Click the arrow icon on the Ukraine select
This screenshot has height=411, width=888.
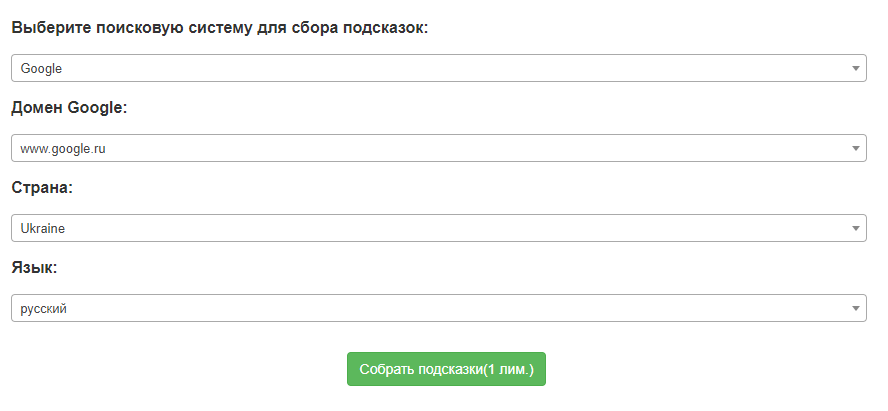coord(856,228)
